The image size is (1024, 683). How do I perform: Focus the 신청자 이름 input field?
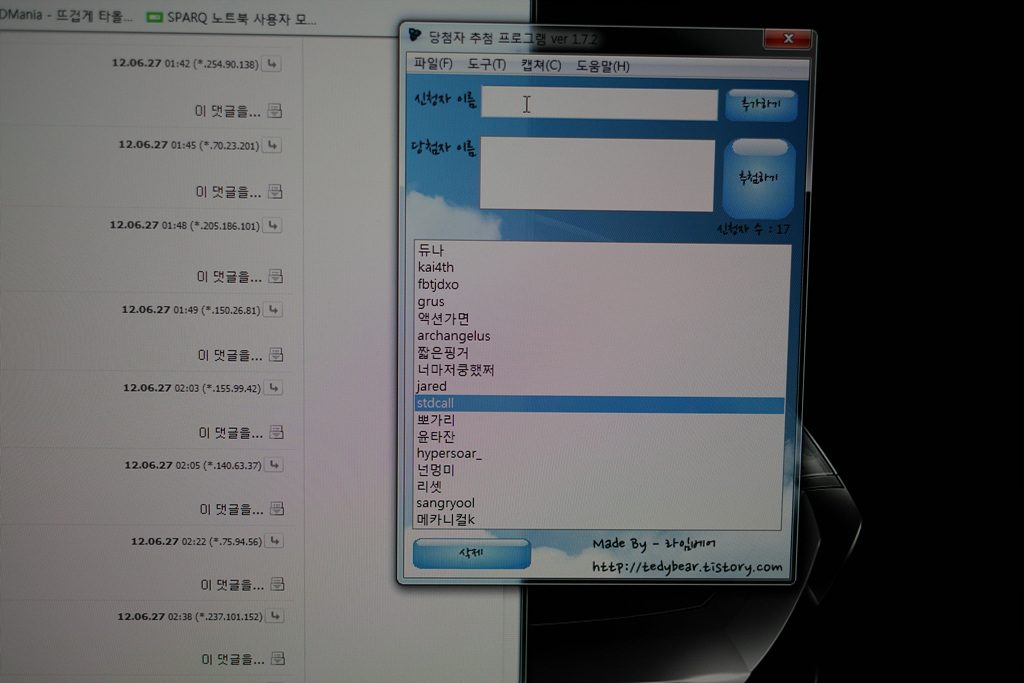coord(599,103)
